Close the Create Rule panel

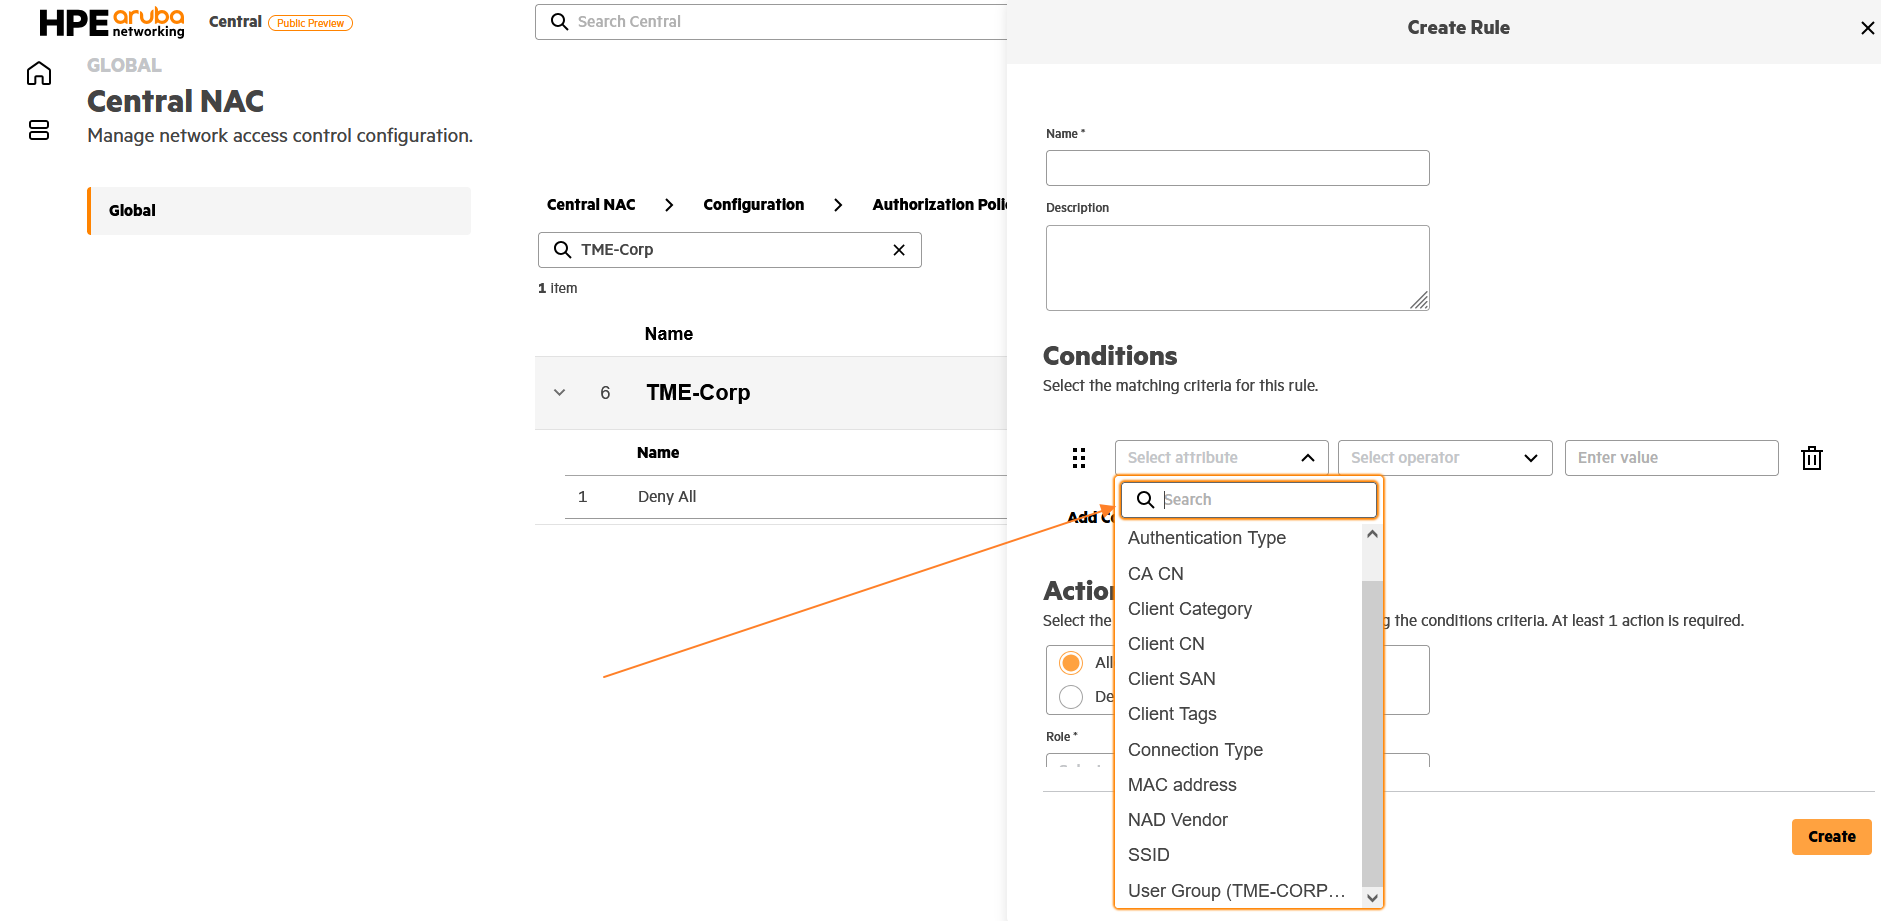1867,28
